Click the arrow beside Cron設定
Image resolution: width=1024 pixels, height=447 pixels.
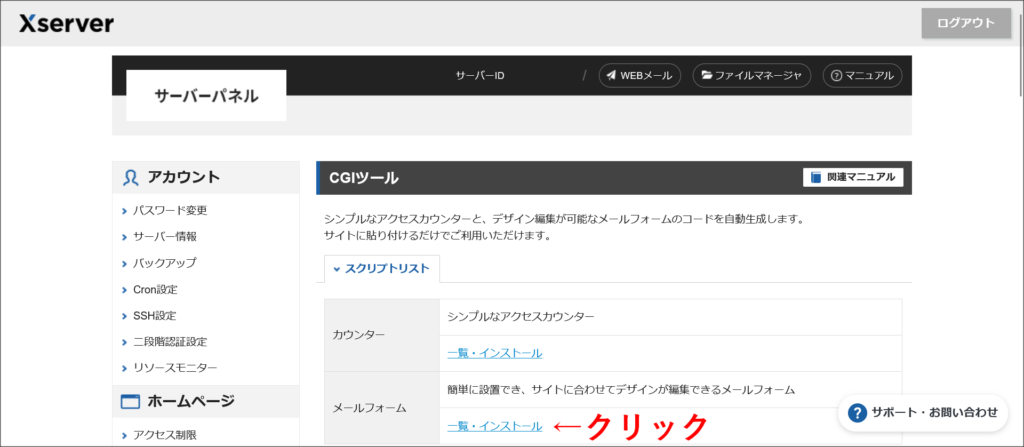(x=124, y=290)
